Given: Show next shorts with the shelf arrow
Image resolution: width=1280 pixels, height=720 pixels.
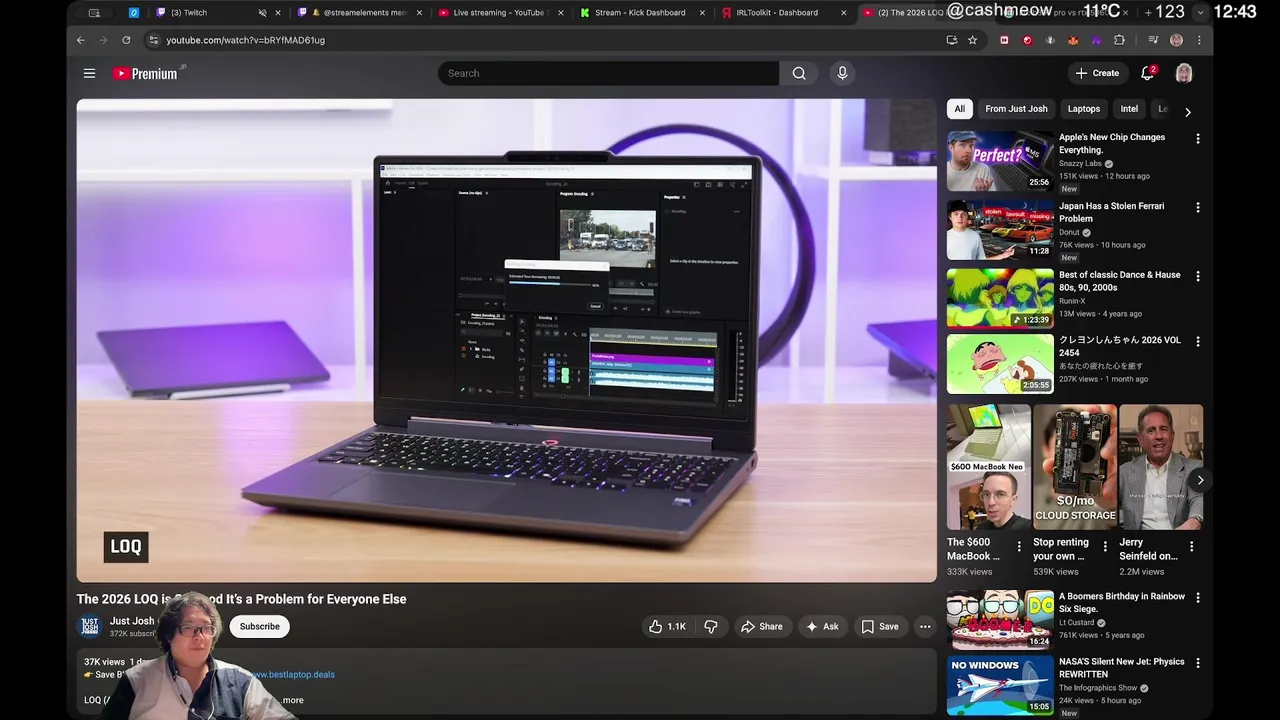Looking at the screenshot, I should [1200, 480].
